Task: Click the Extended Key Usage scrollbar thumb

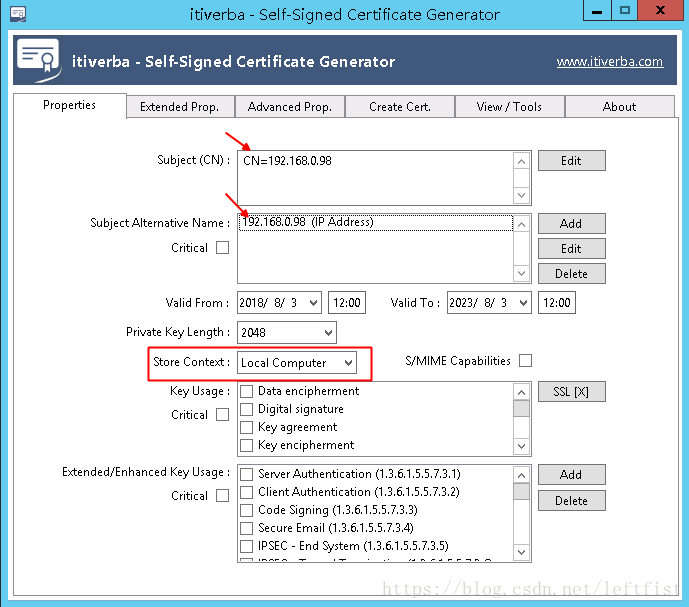Action: tap(522, 492)
